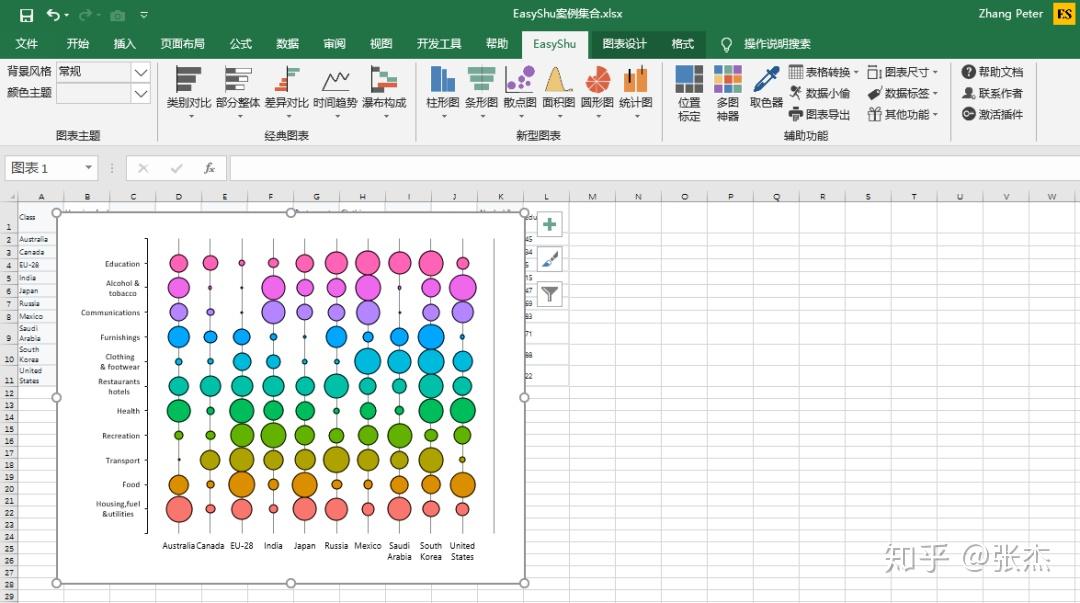The height and width of the screenshot is (603, 1080).
Task: Expand the 背景风格 style dropdown
Action: 139,72
